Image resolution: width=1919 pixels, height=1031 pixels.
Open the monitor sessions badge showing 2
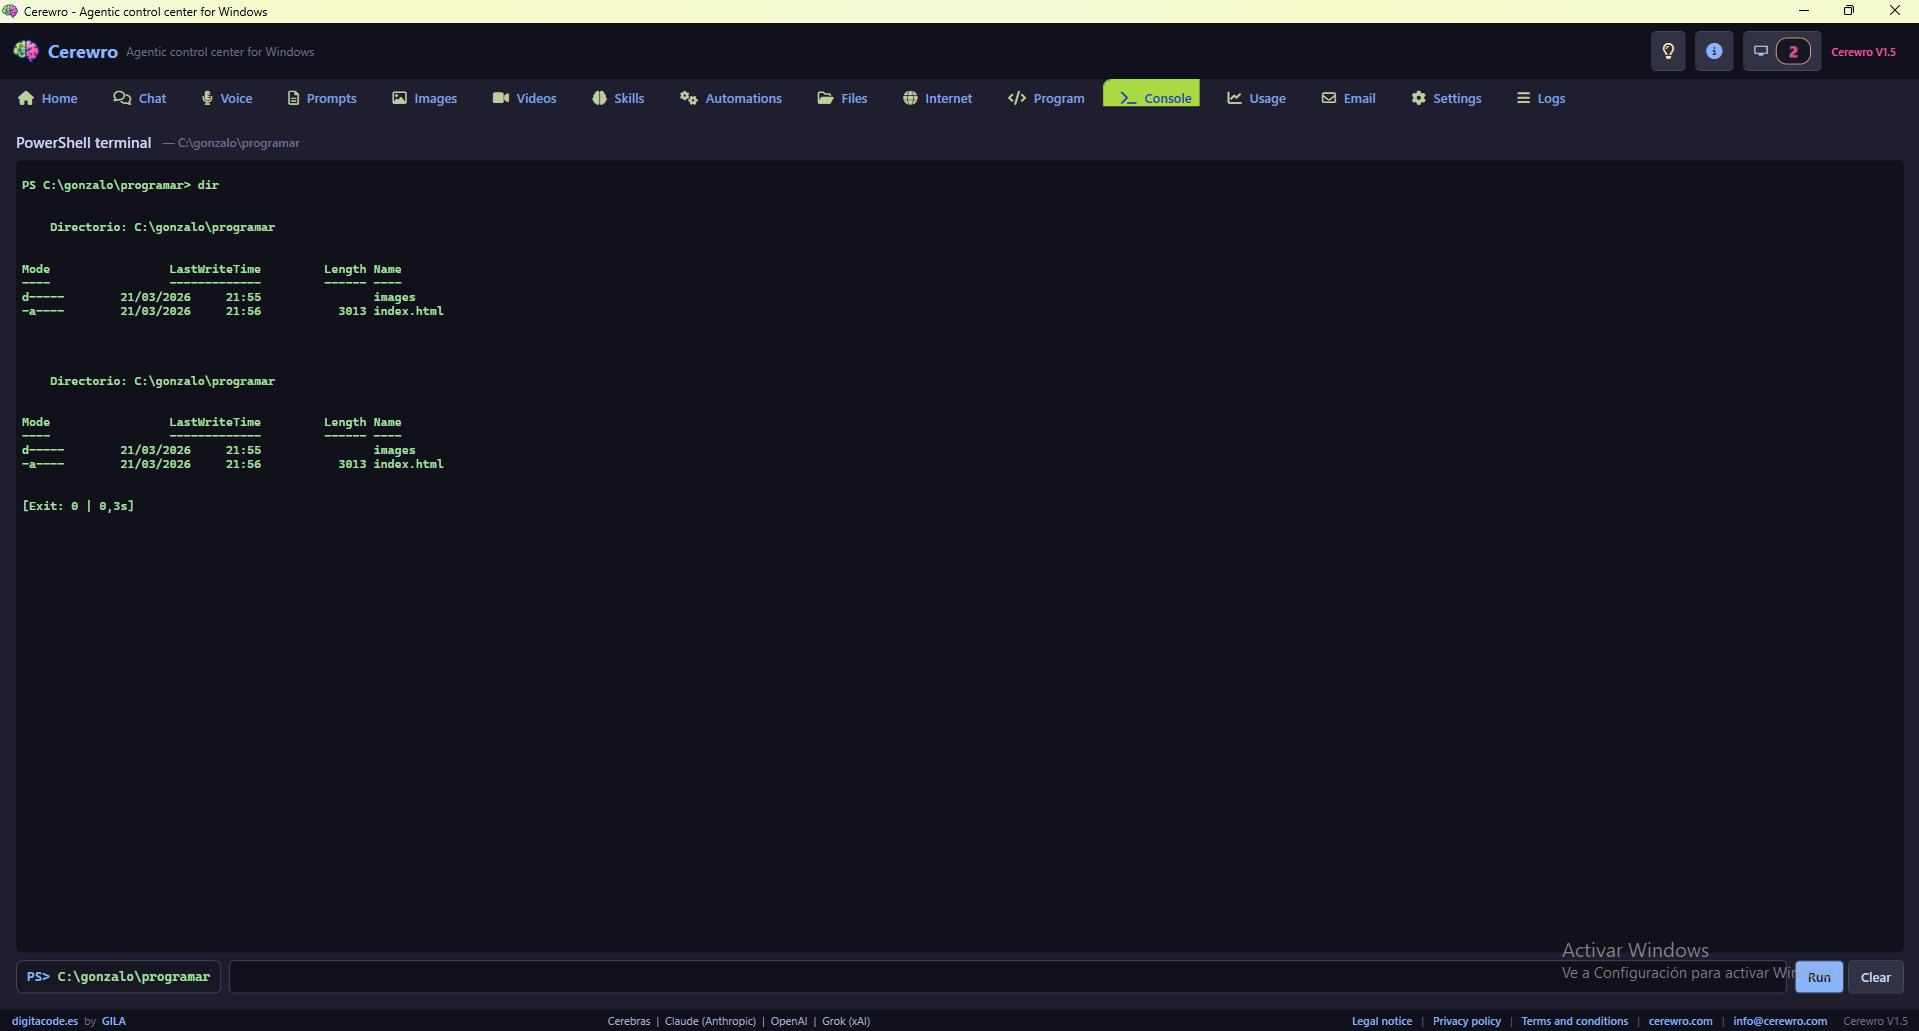click(1780, 51)
